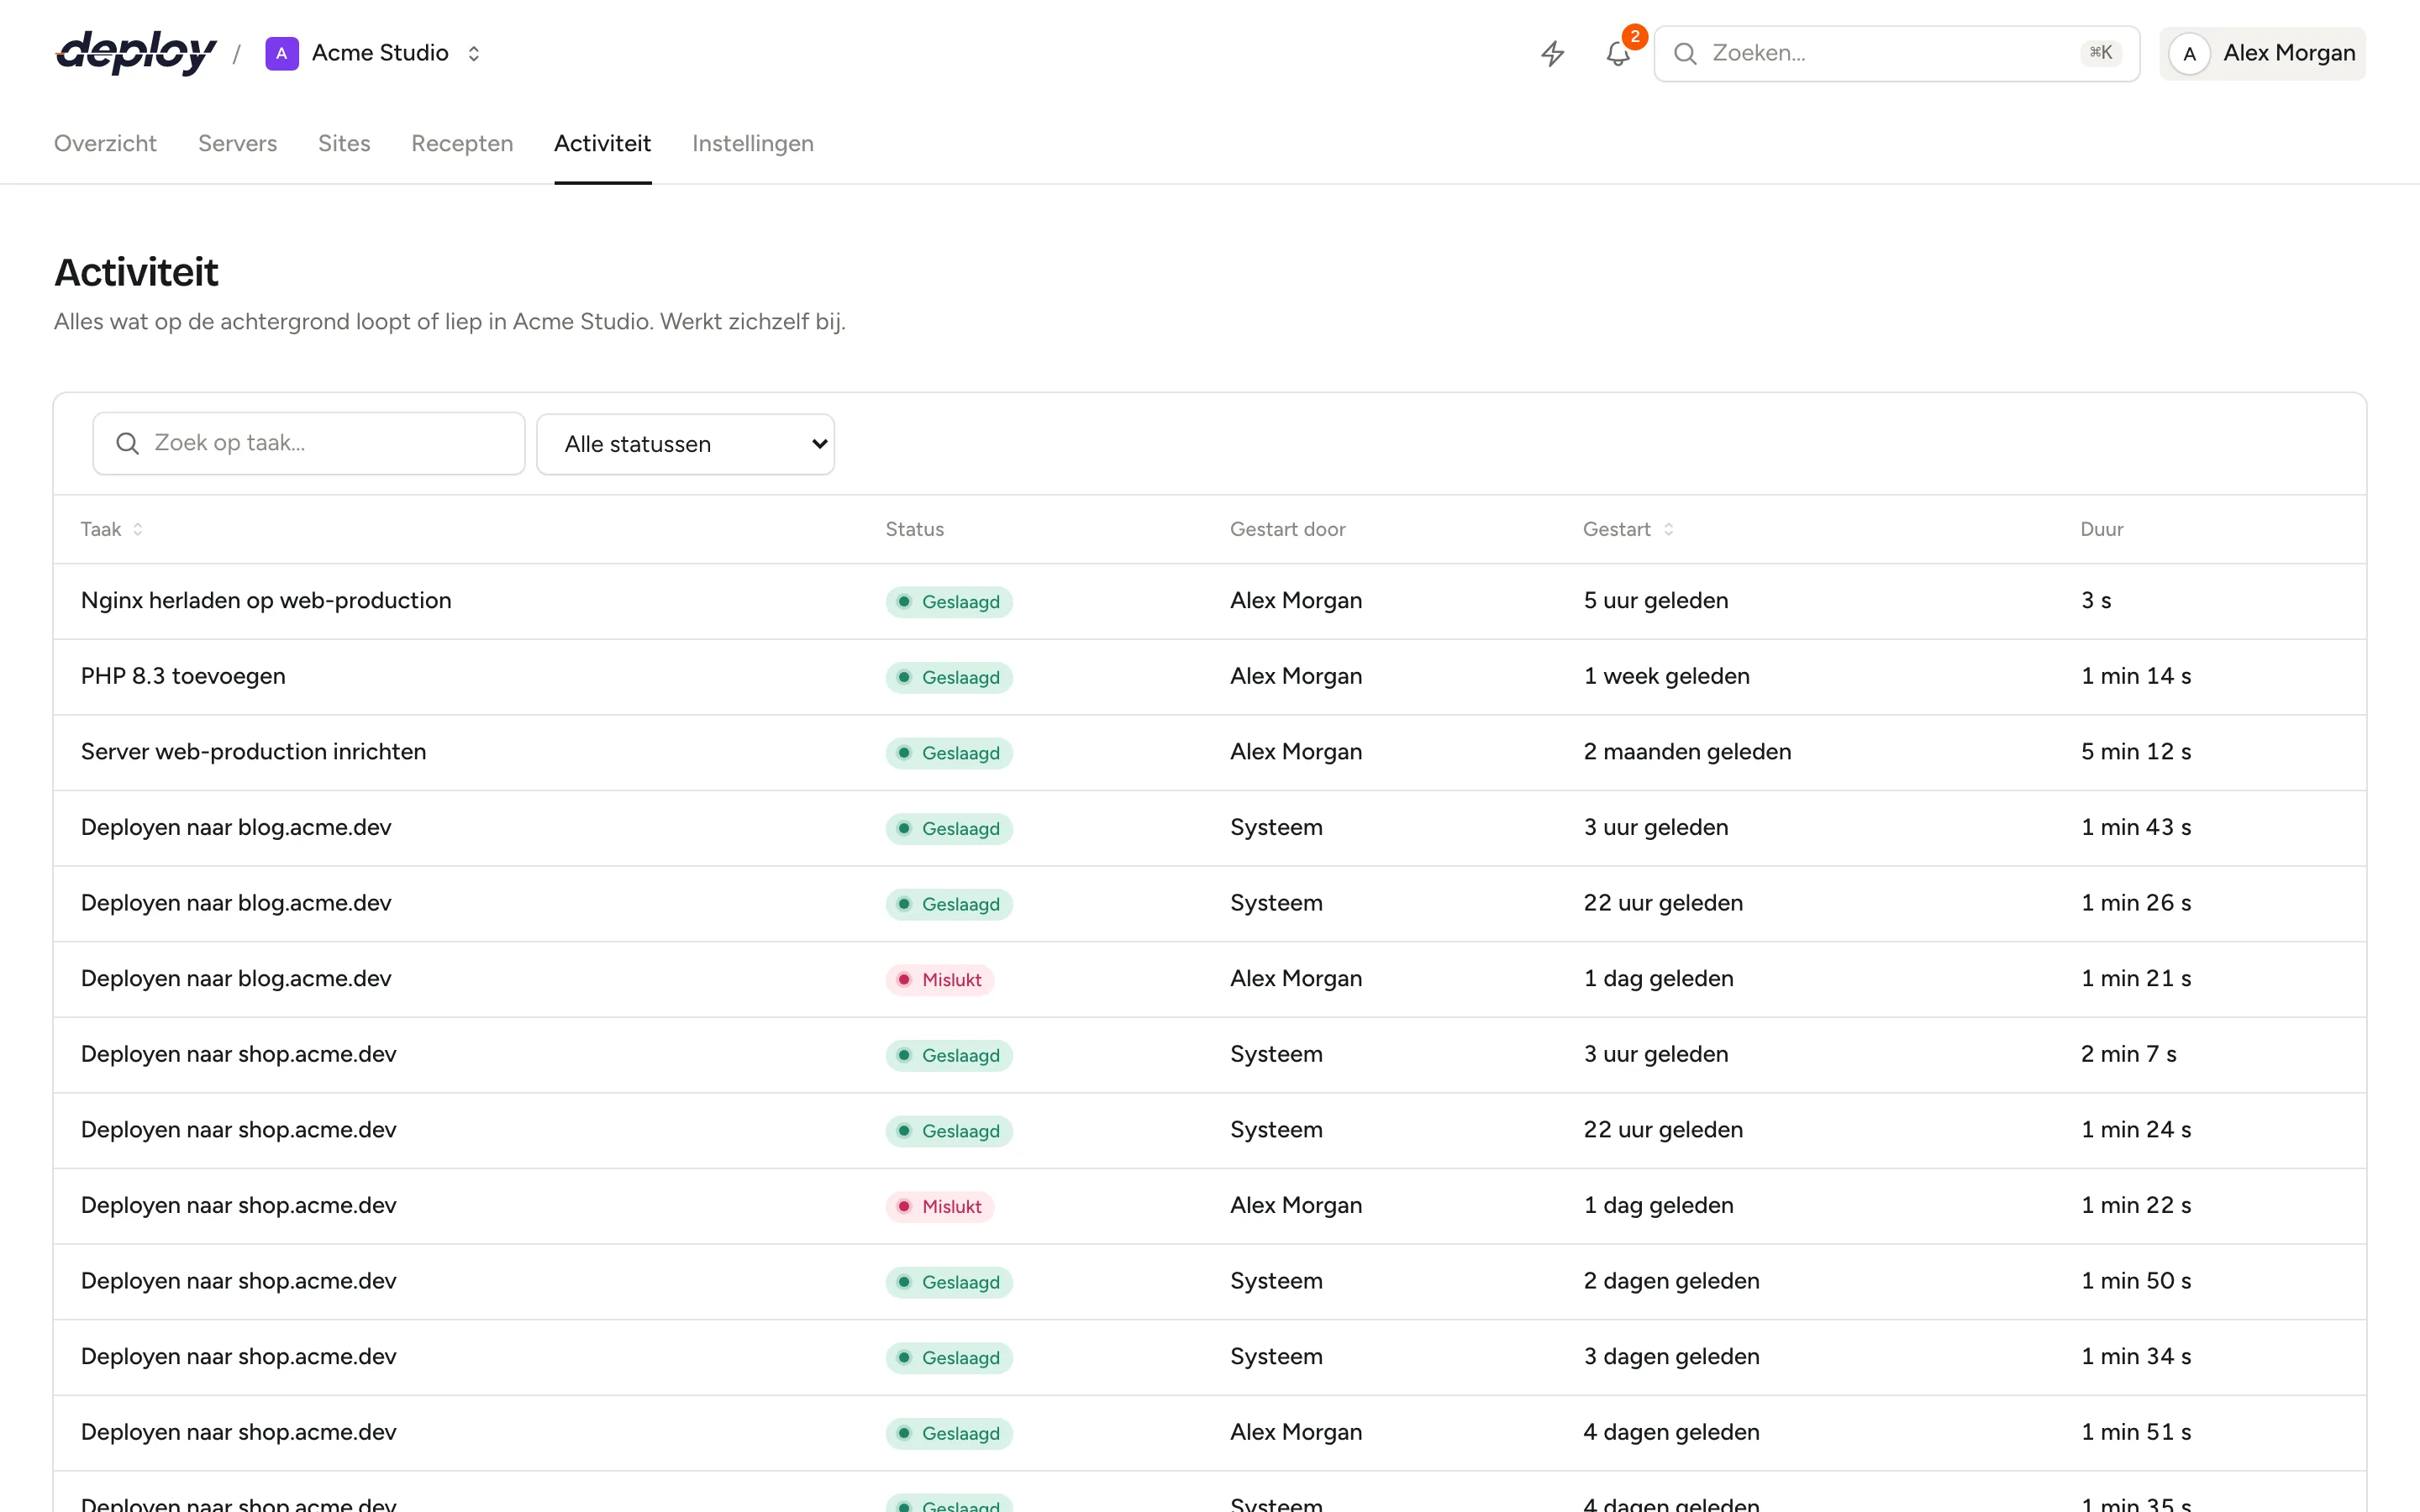This screenshot has width=2420, height=1512.
Task: Select the 2 maanden geleden cell
Action: [x=1687, y=752]
